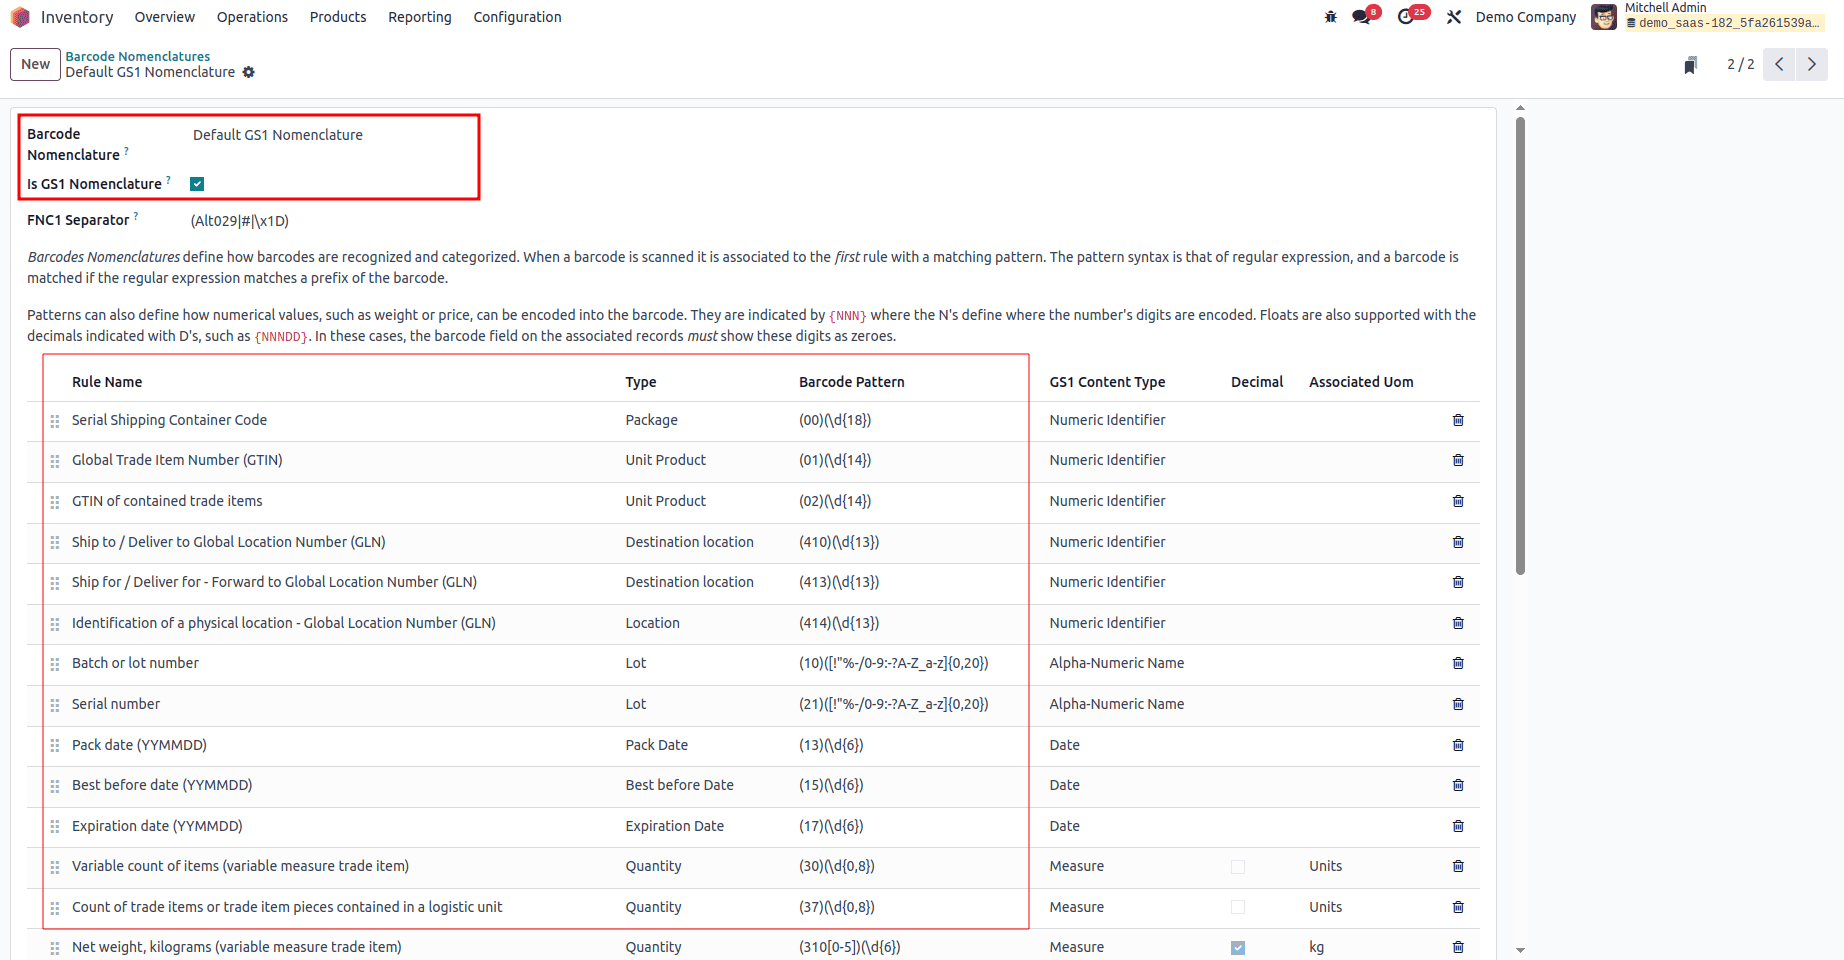This screenshot has height=960, width=1844.
Task: Grab the drag handle of Serial number row
Action: point(55,705)
